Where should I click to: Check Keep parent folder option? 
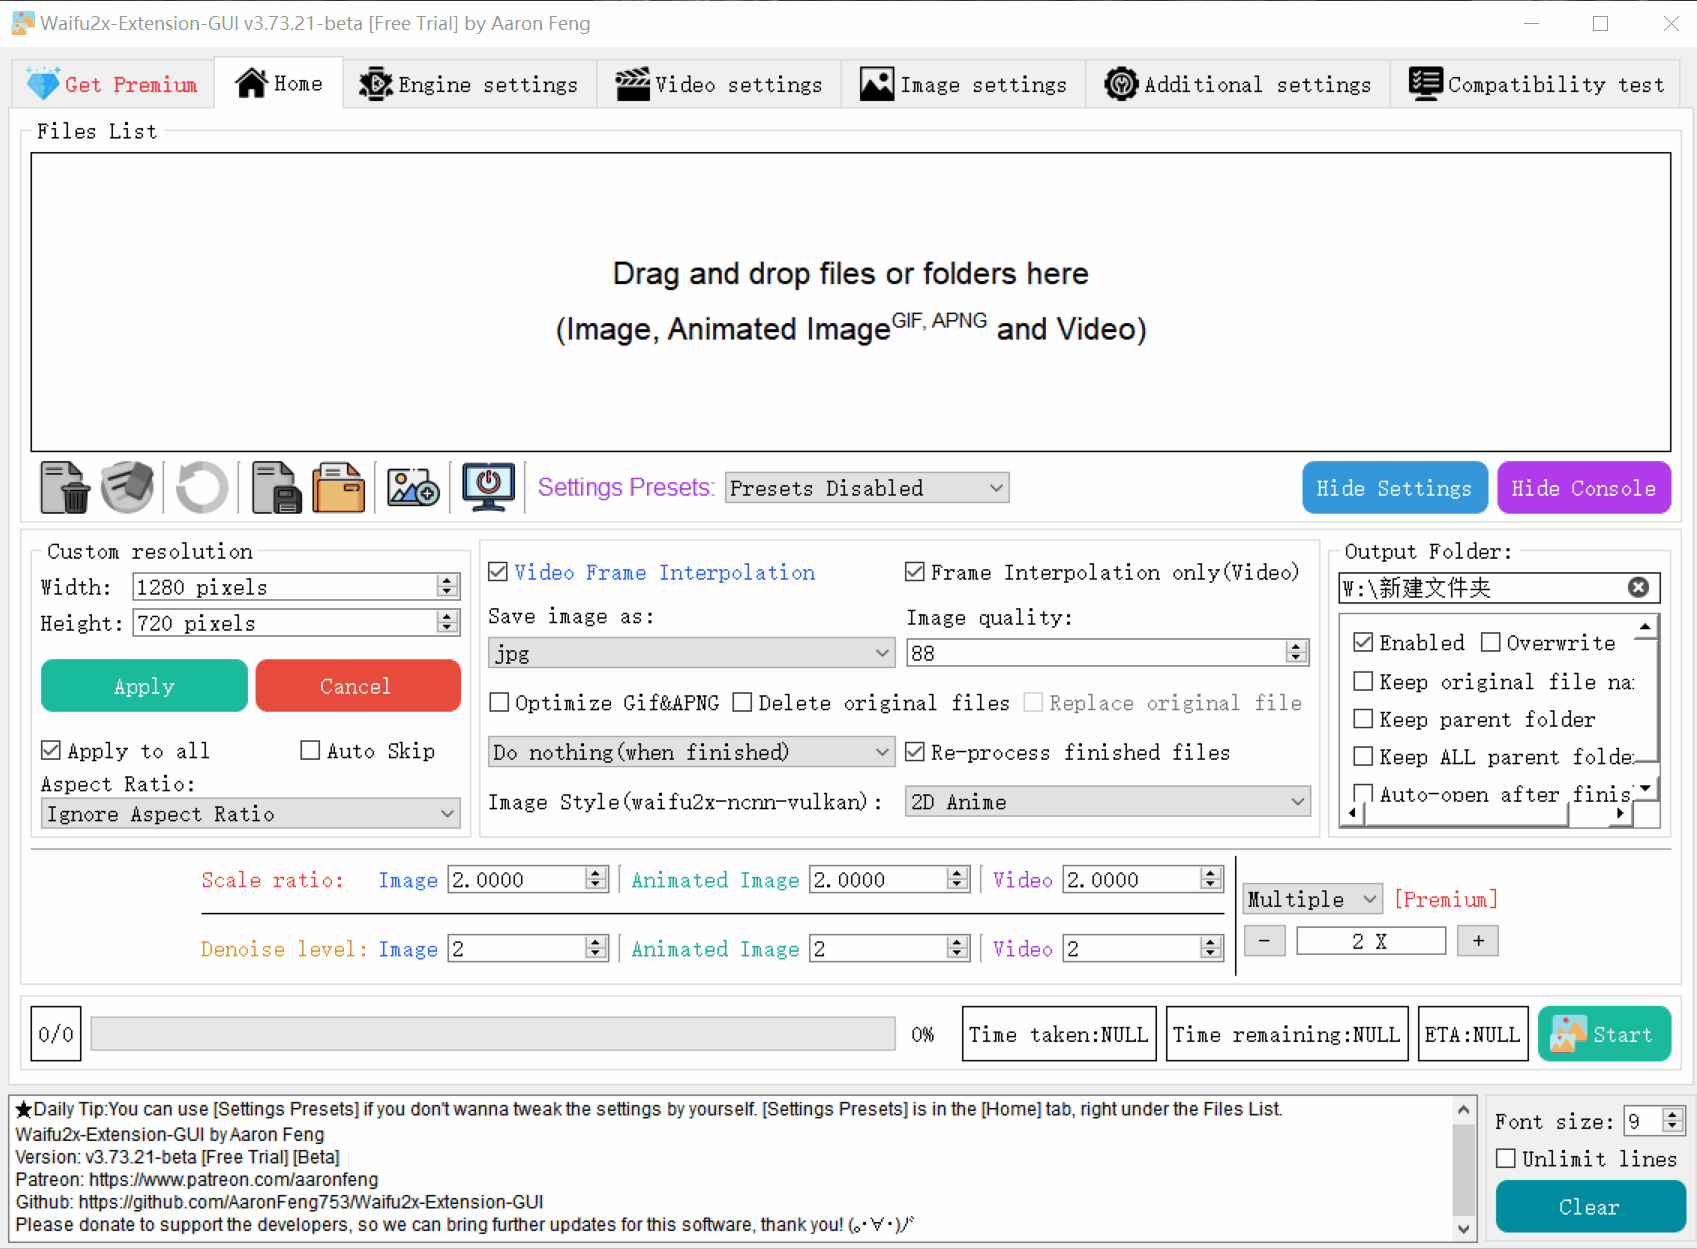(1363, 718)
